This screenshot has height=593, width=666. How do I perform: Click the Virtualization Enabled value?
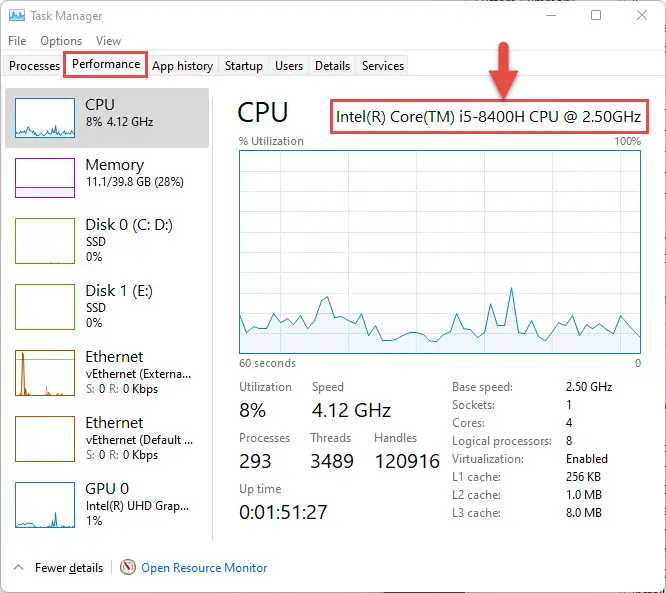pos(587,459)
